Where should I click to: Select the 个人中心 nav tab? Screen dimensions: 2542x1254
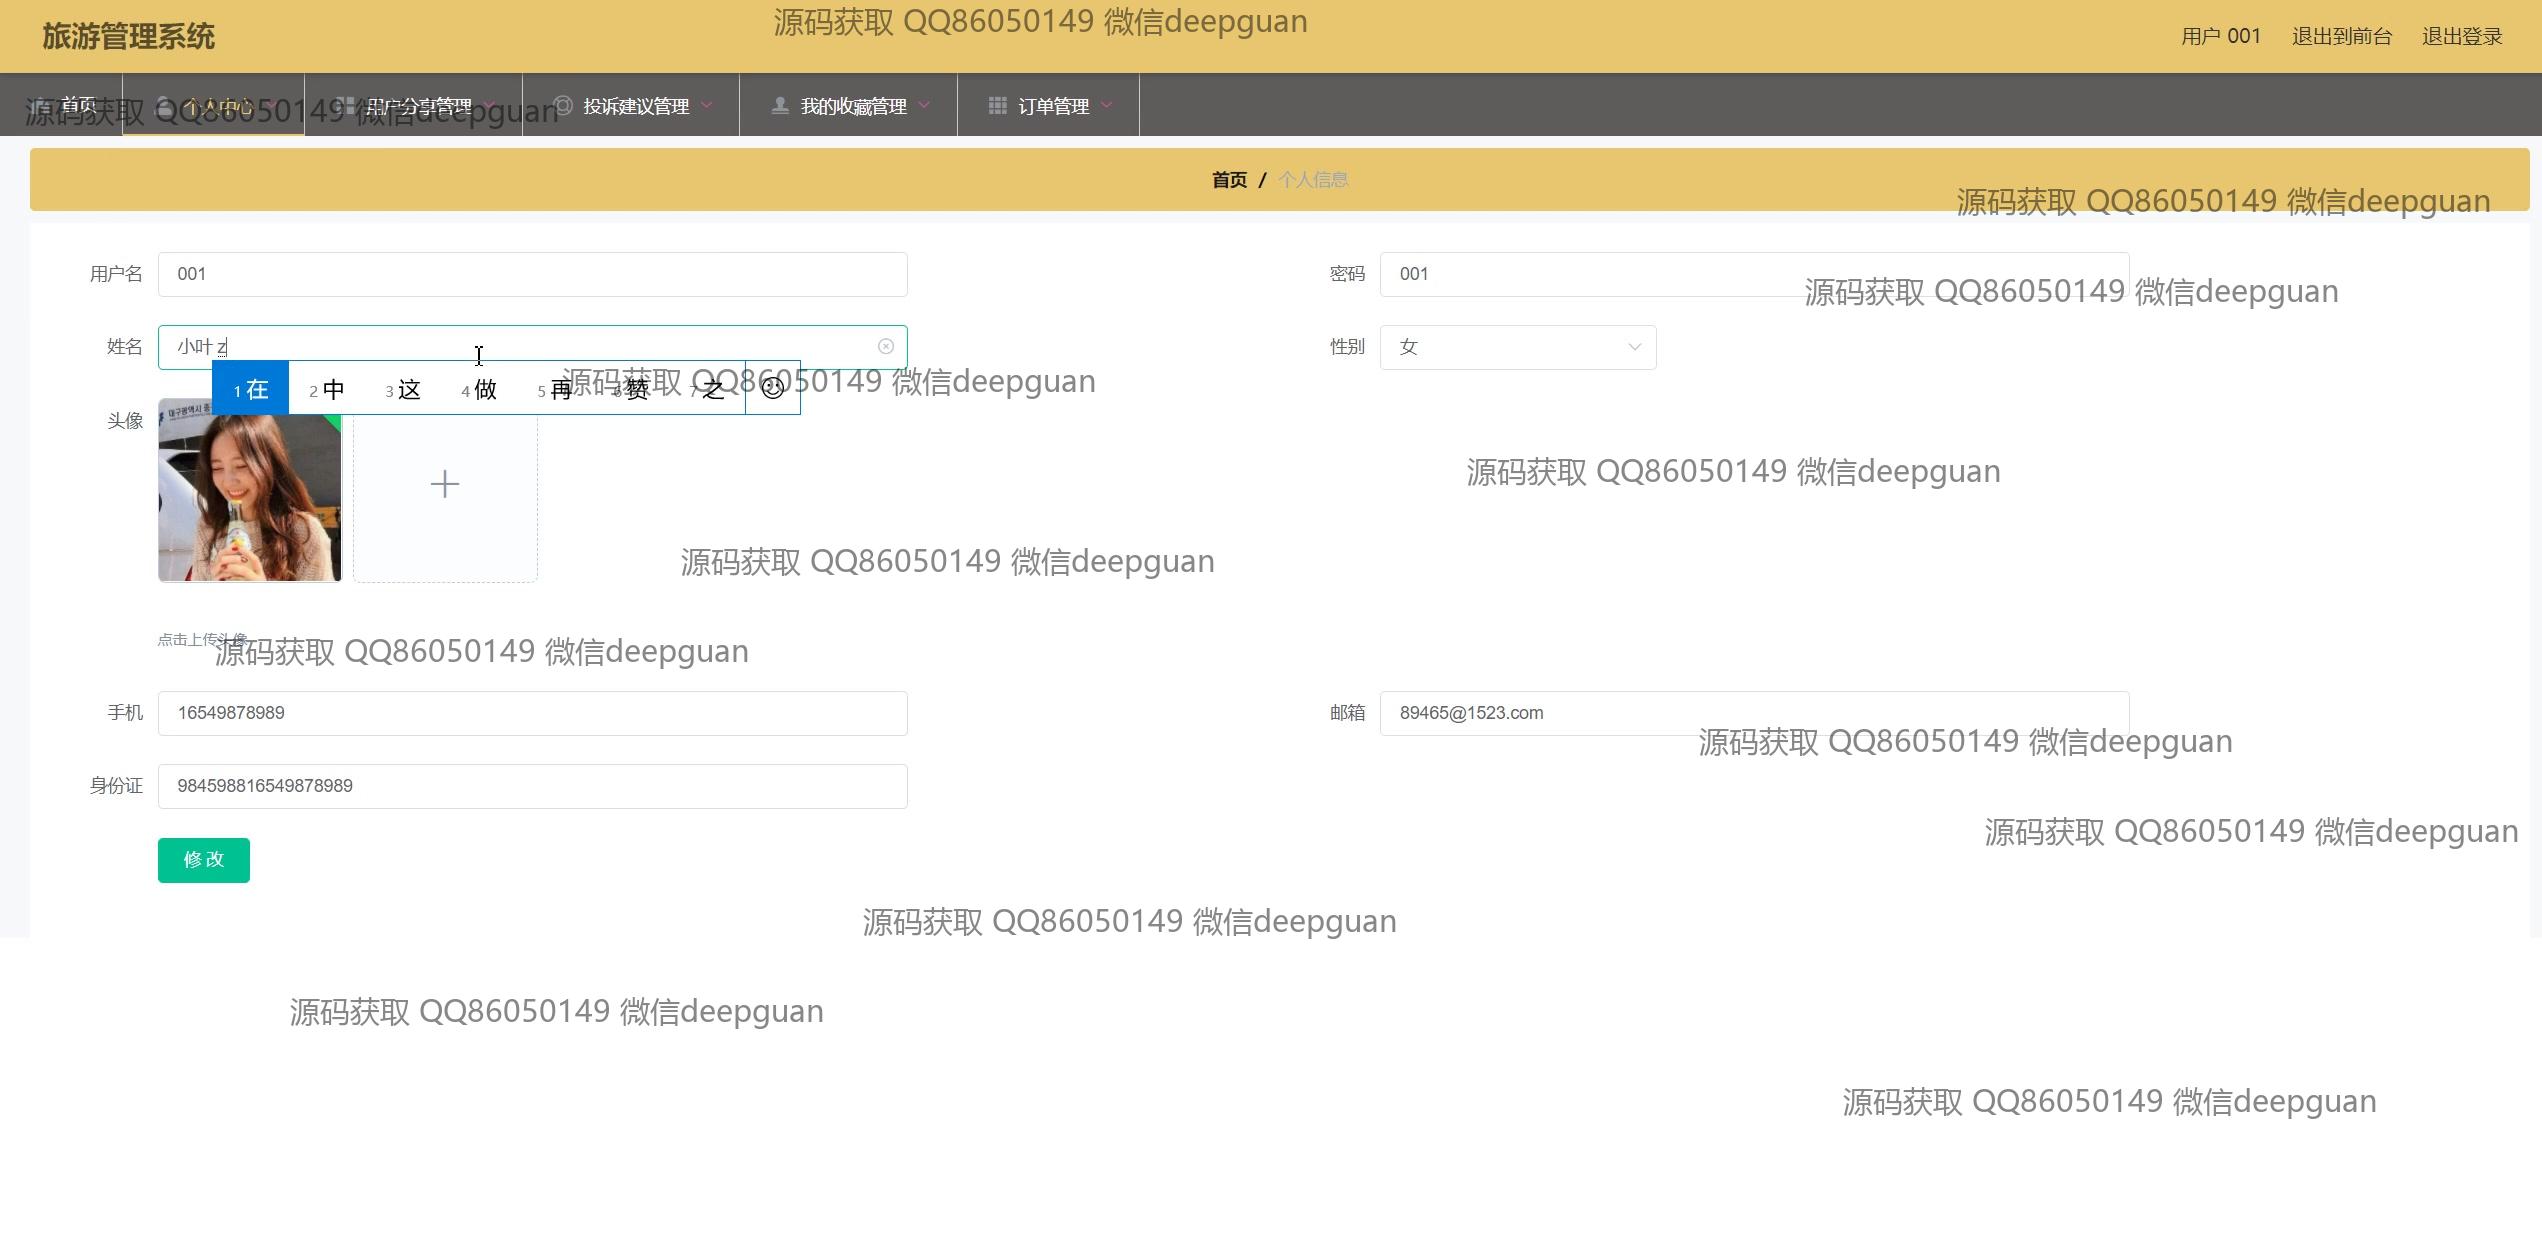tap(218, 105)
